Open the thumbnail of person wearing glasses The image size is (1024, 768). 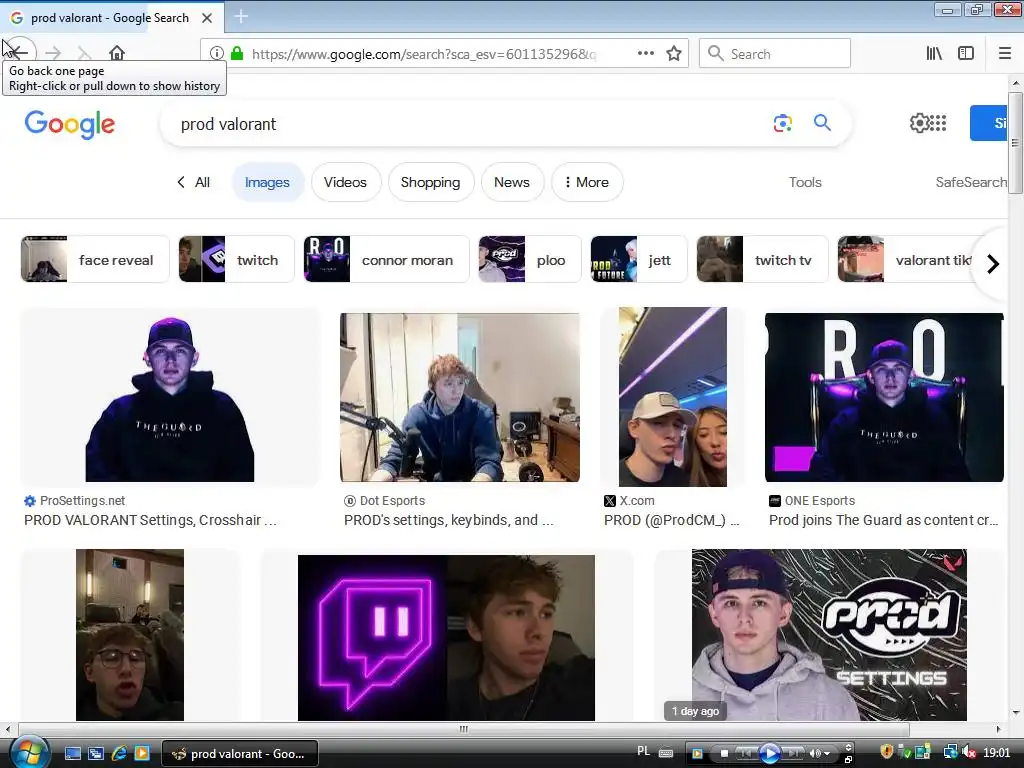pyautogui.click(x=130, y=635)
